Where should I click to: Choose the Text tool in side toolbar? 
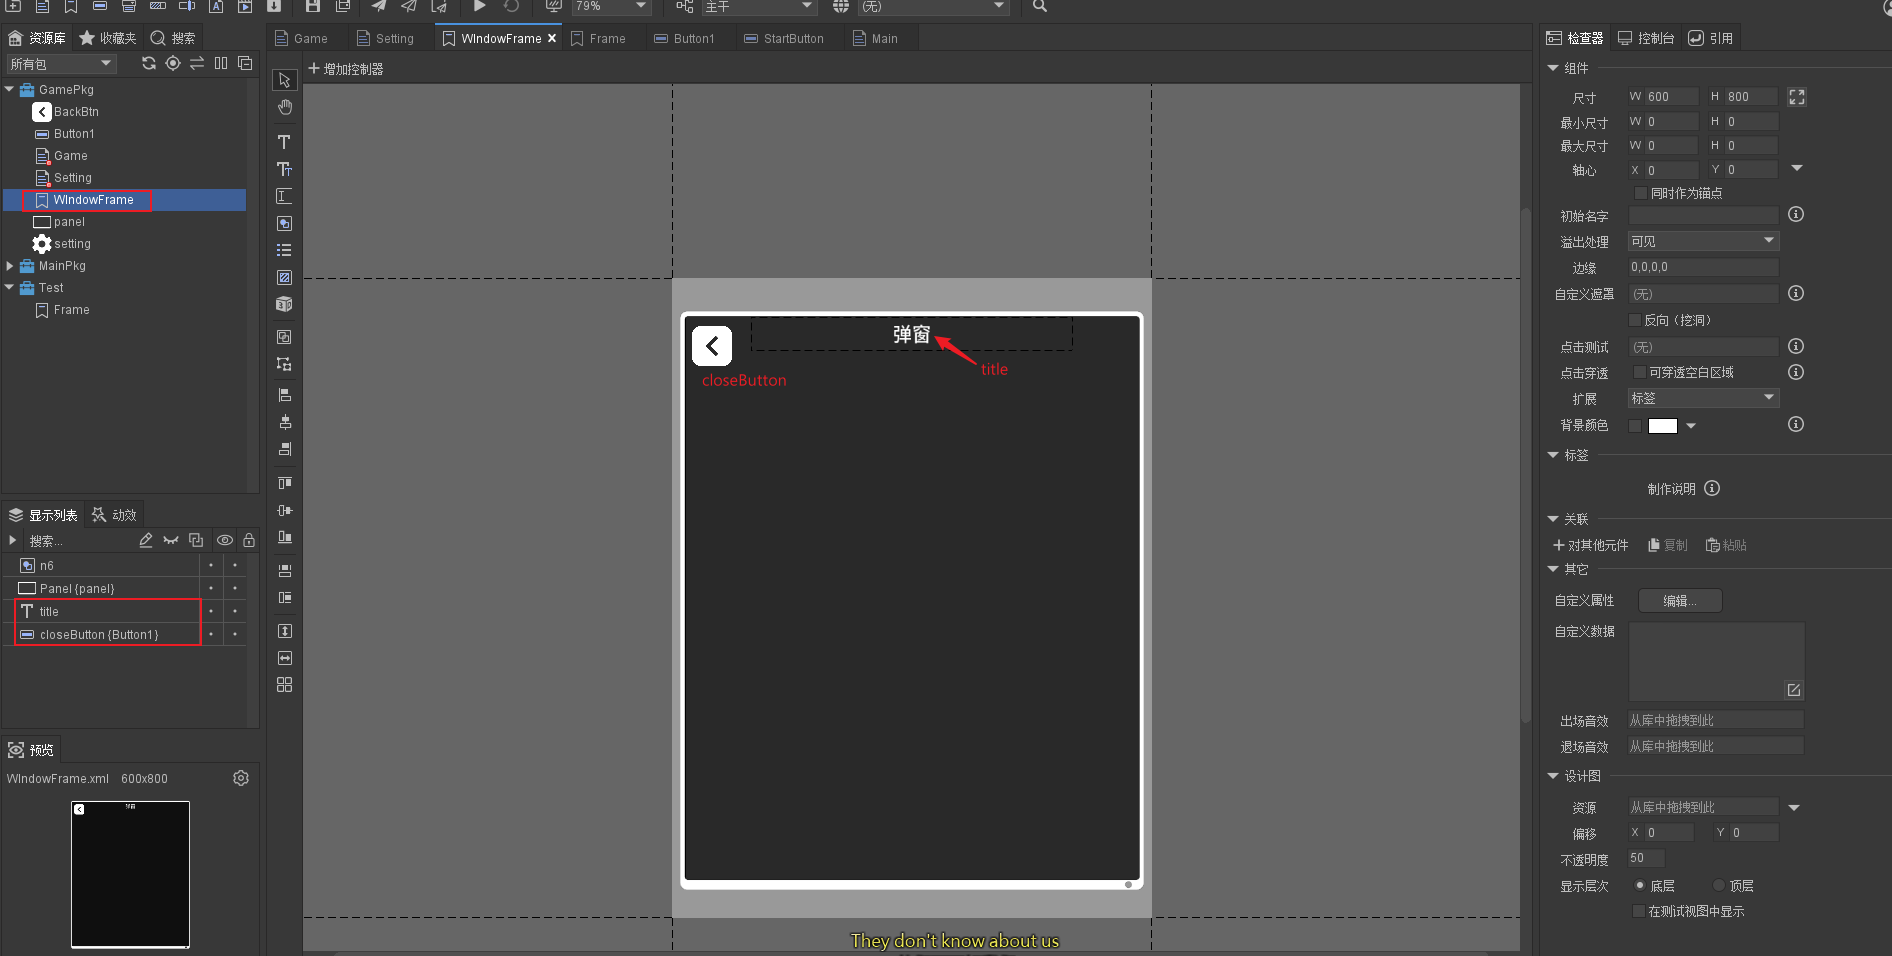(284, 142)
